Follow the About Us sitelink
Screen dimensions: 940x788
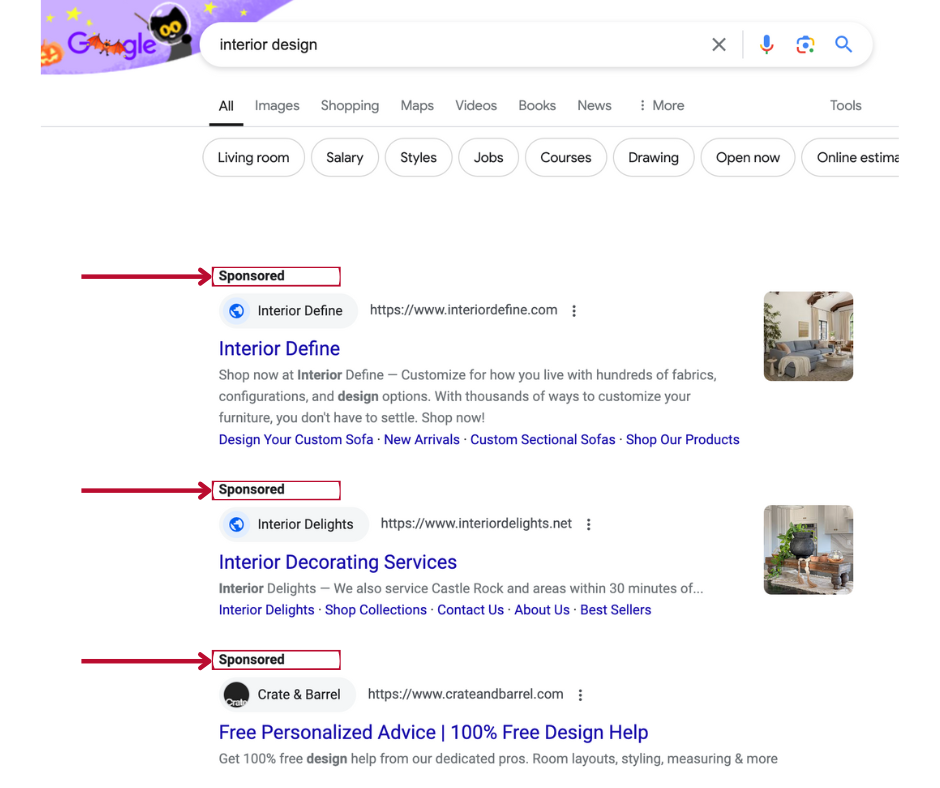542,610
